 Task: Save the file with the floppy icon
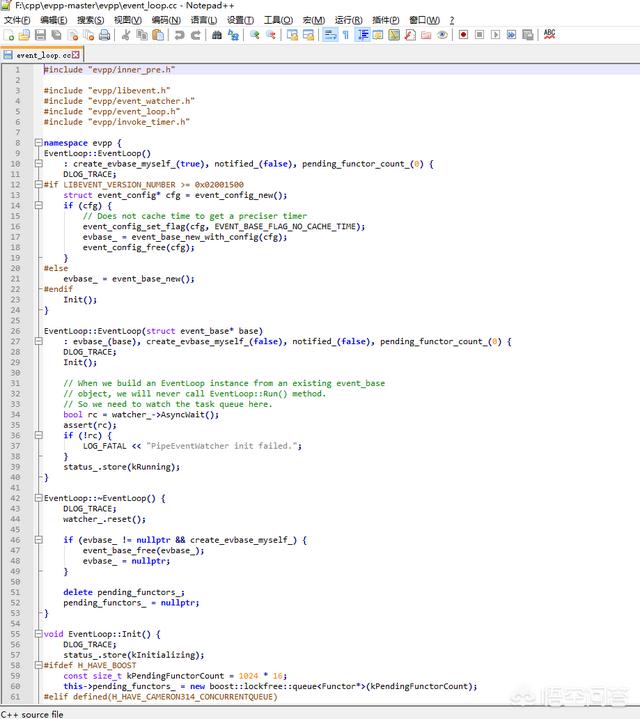[x=40, y=35]
